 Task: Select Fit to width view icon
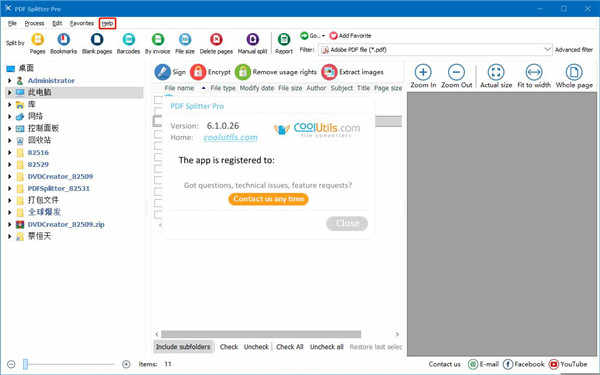tap(534, 72)
